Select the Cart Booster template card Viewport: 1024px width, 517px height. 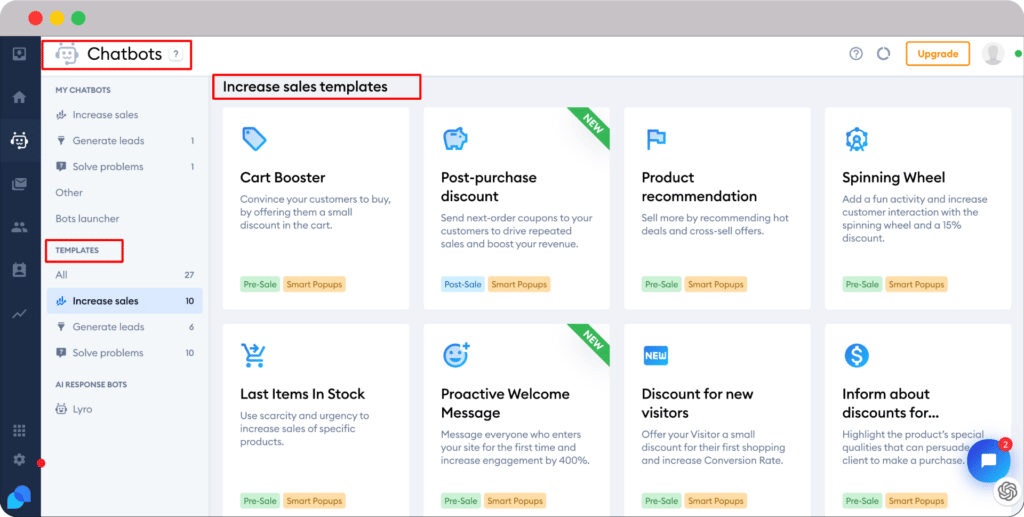tap(315, 208)
